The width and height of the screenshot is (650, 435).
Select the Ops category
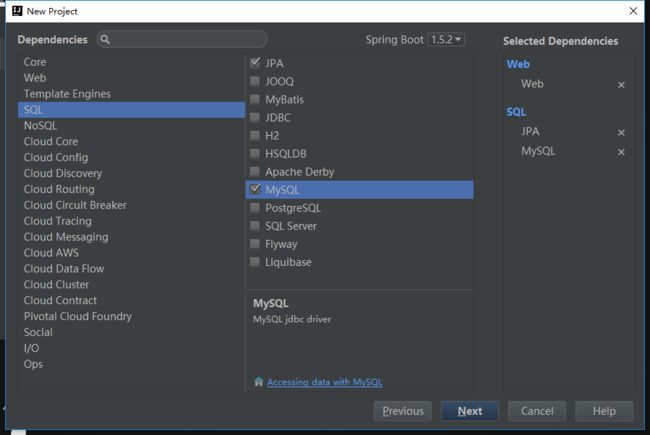(131, 364)
